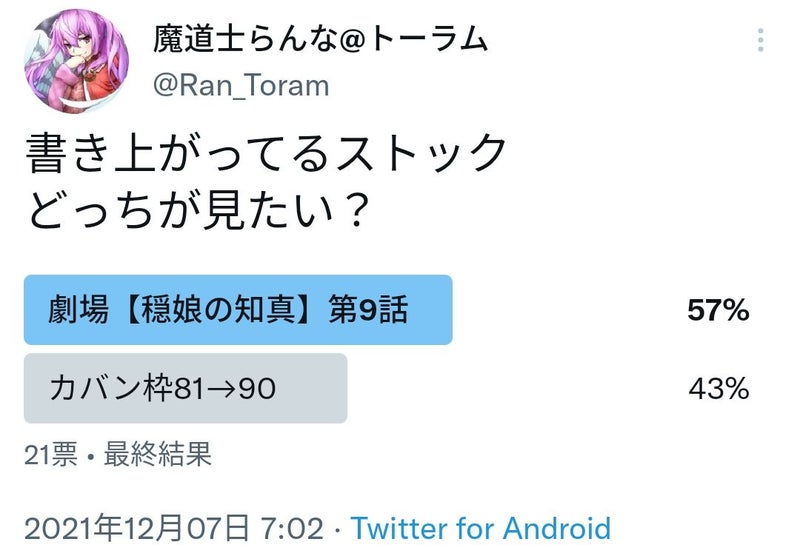800x559 pixels.
Task: Click the 21票・最終結果 vote count text
Action: pyautogui.click(x=118, y=454)
